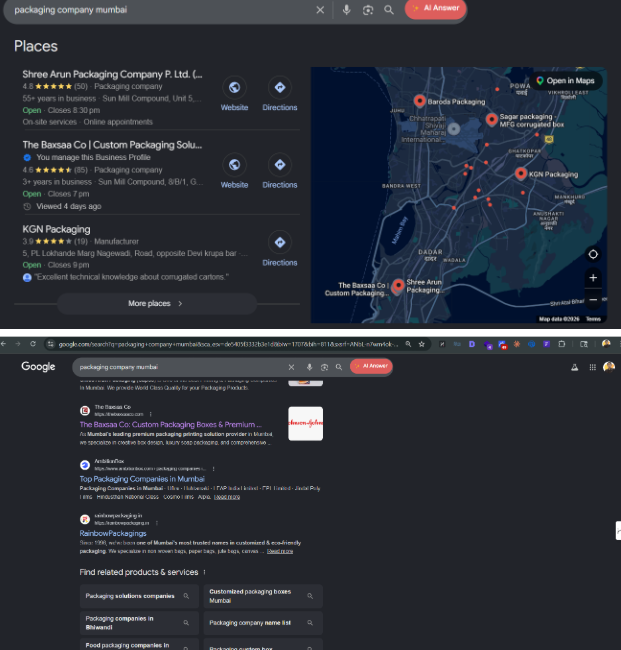Click AI Answer button in upper search bar

(435, 8)
